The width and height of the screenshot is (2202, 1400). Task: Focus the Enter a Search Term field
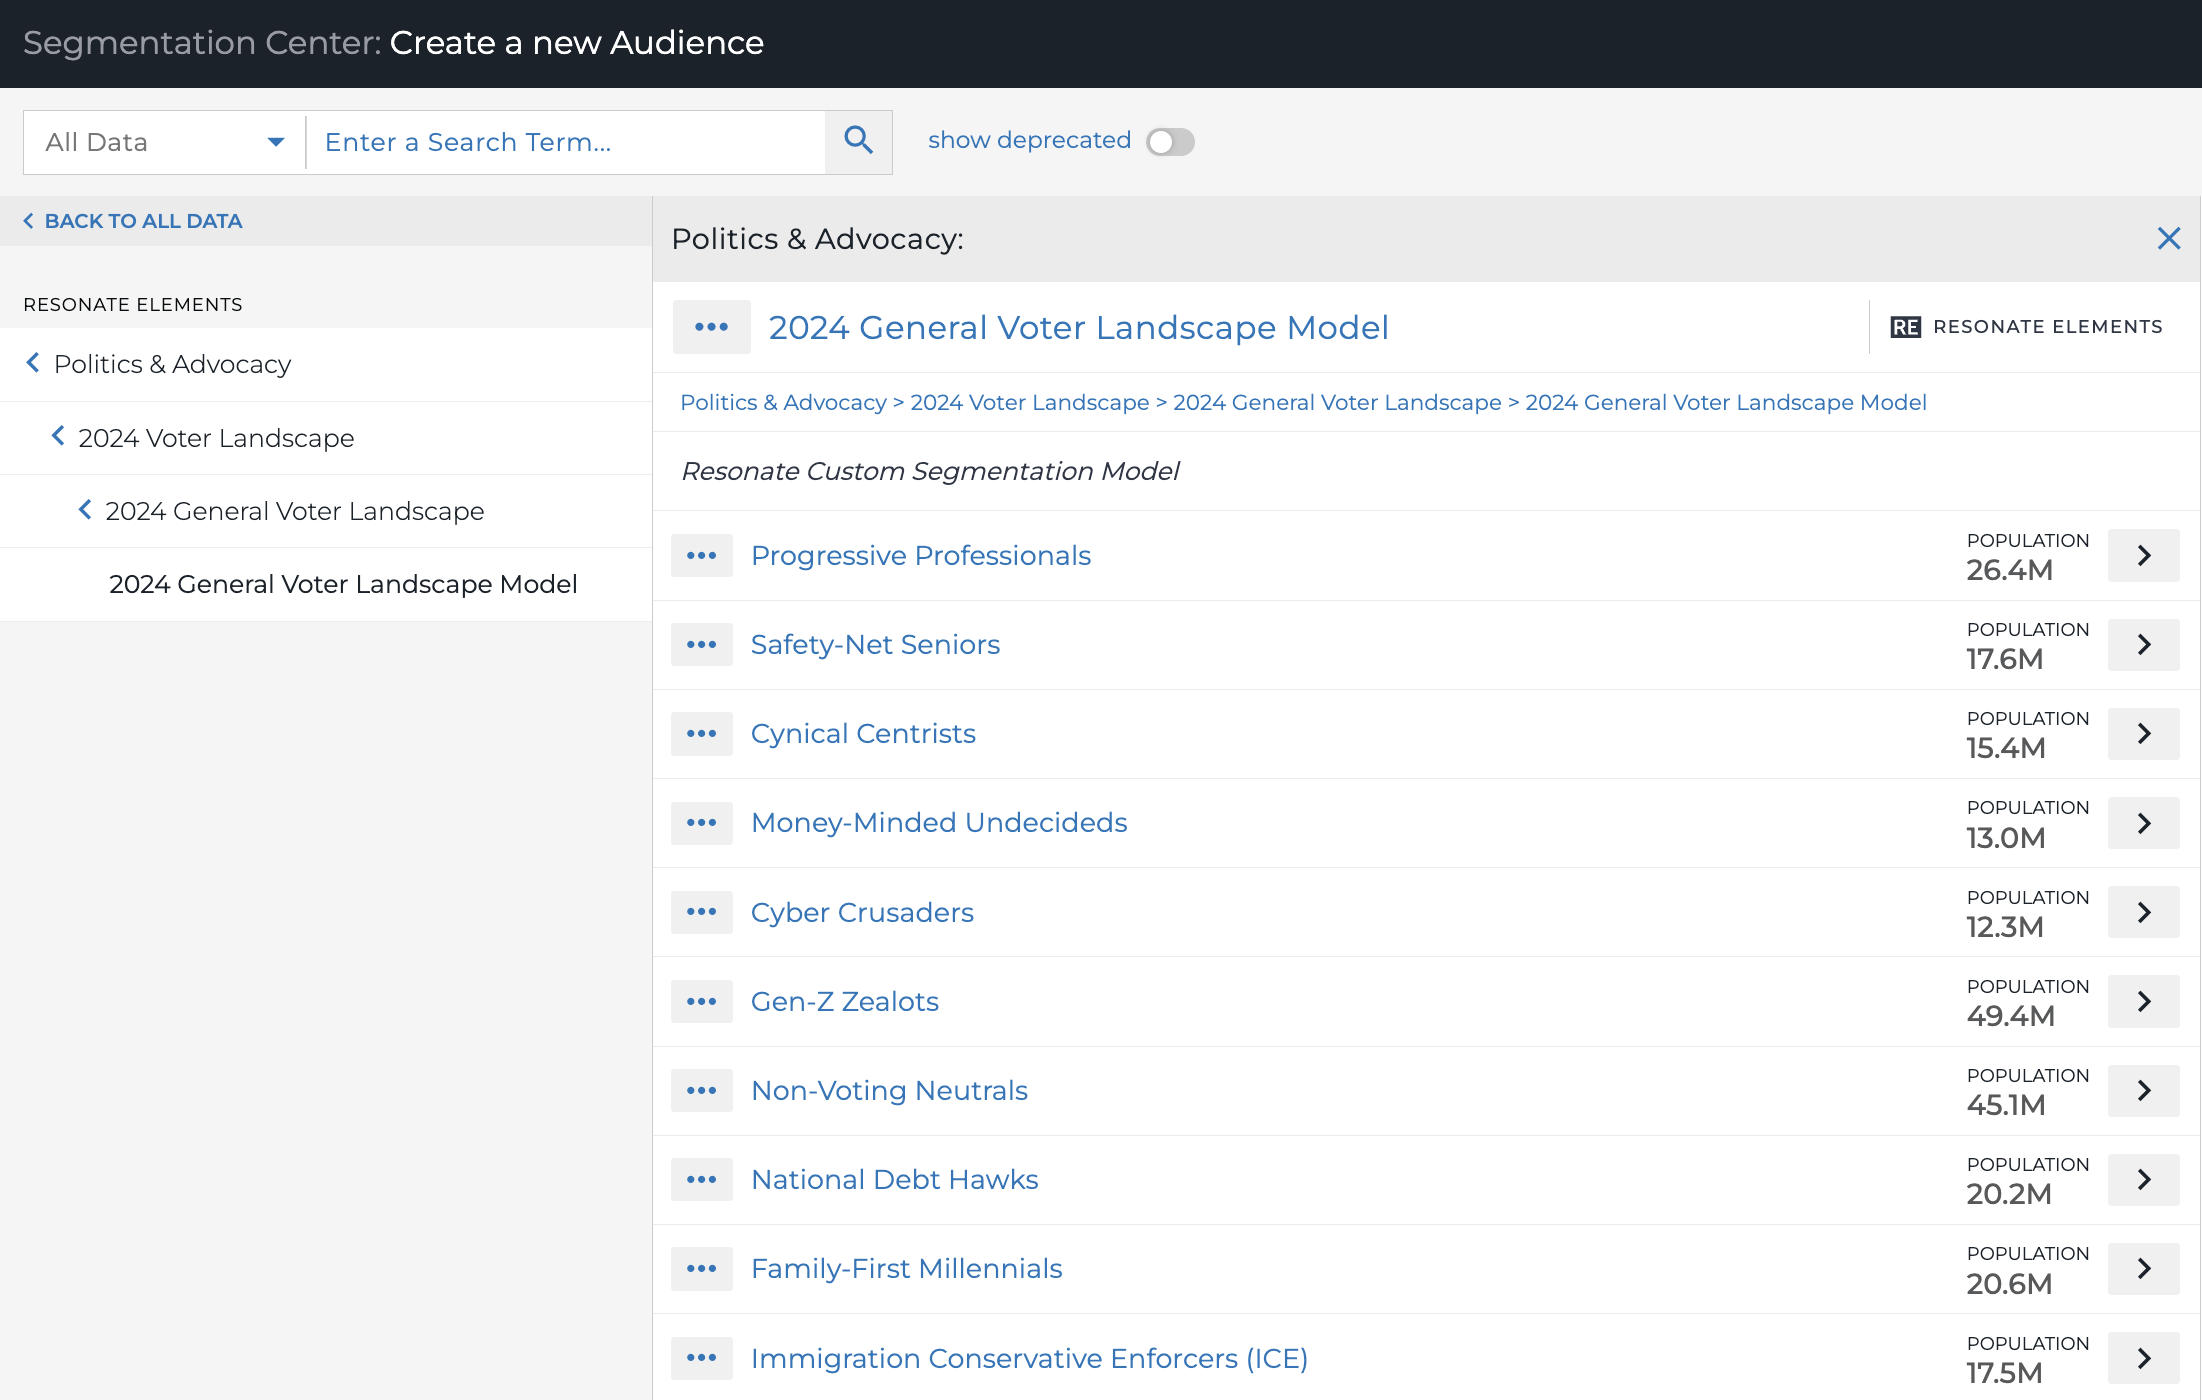click(566, 142)
